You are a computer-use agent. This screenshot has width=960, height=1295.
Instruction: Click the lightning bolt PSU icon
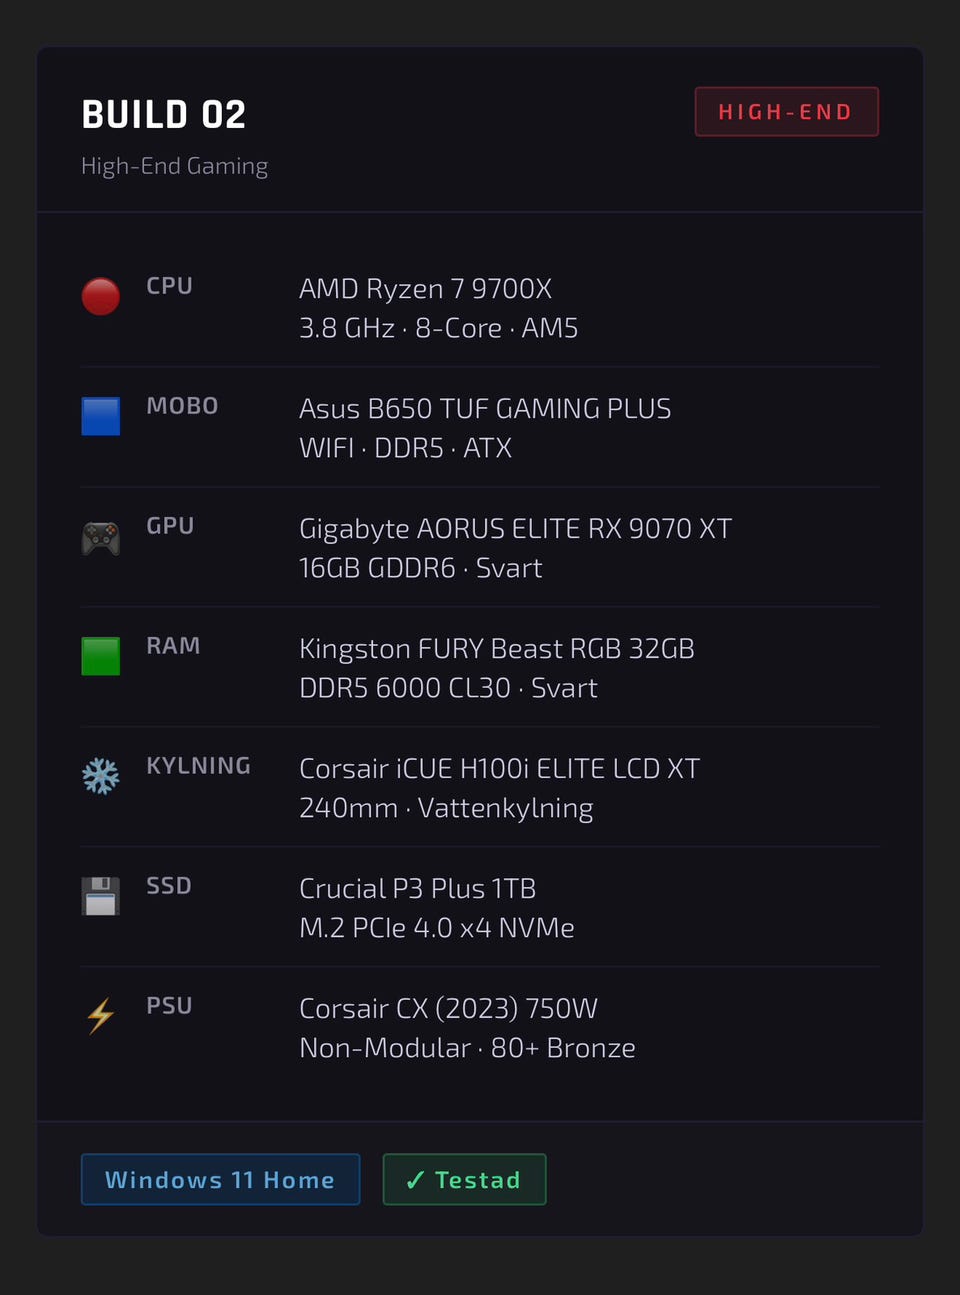coord(100,1016)
